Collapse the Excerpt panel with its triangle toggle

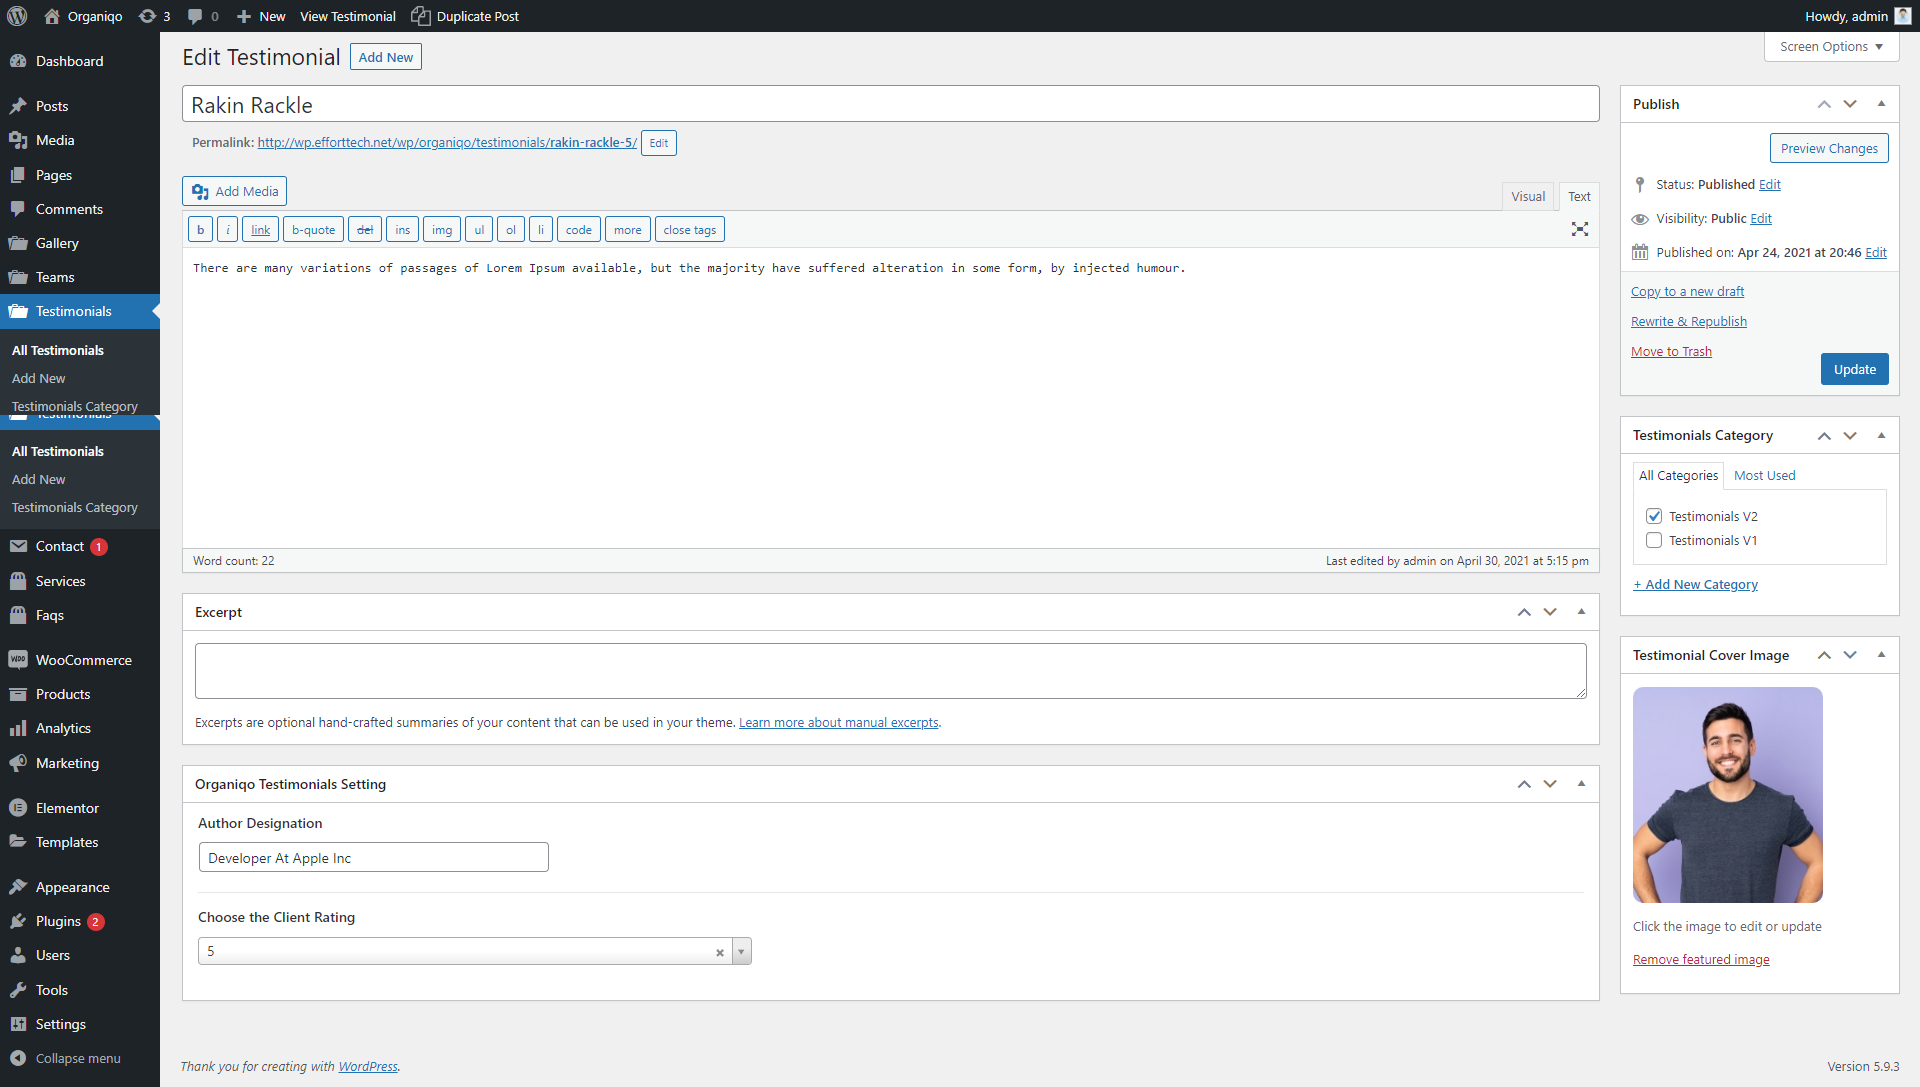[x=1581, y=612]
